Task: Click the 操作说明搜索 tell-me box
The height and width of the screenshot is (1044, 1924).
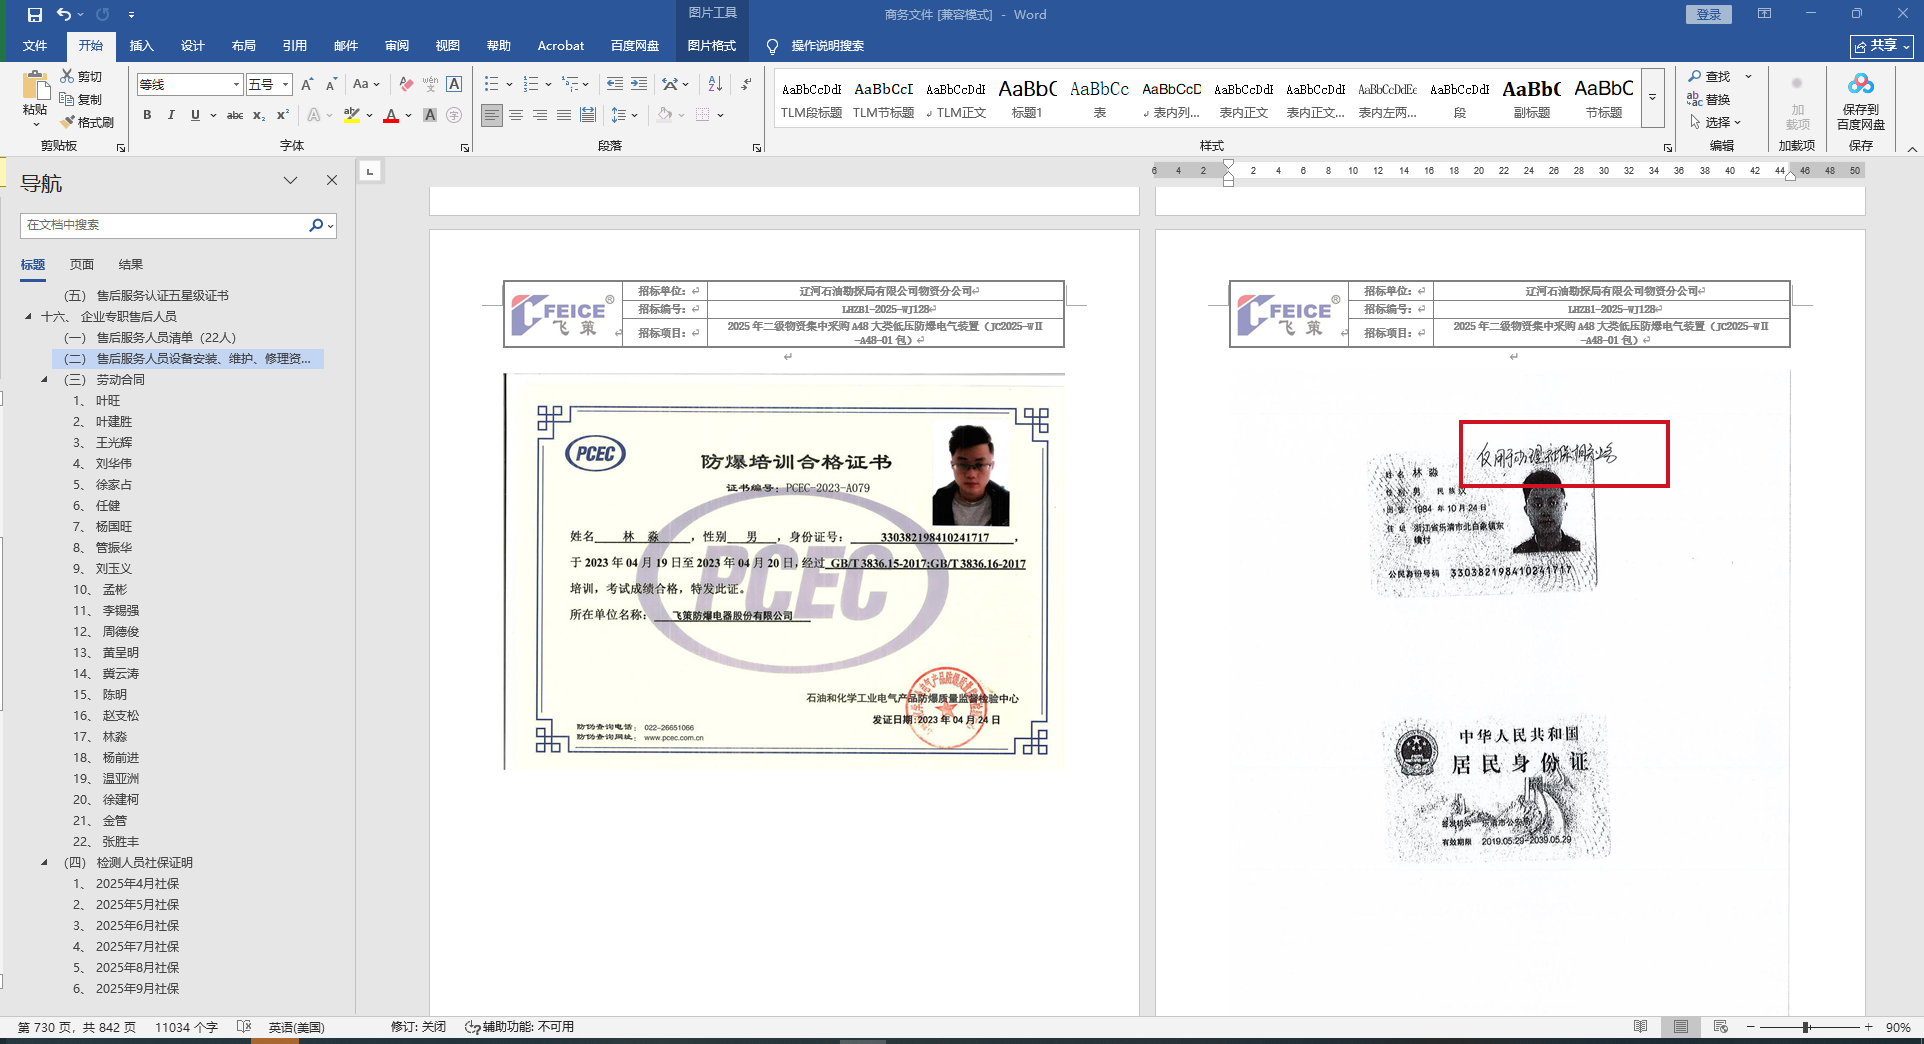Action: click(x=827, y=46)
